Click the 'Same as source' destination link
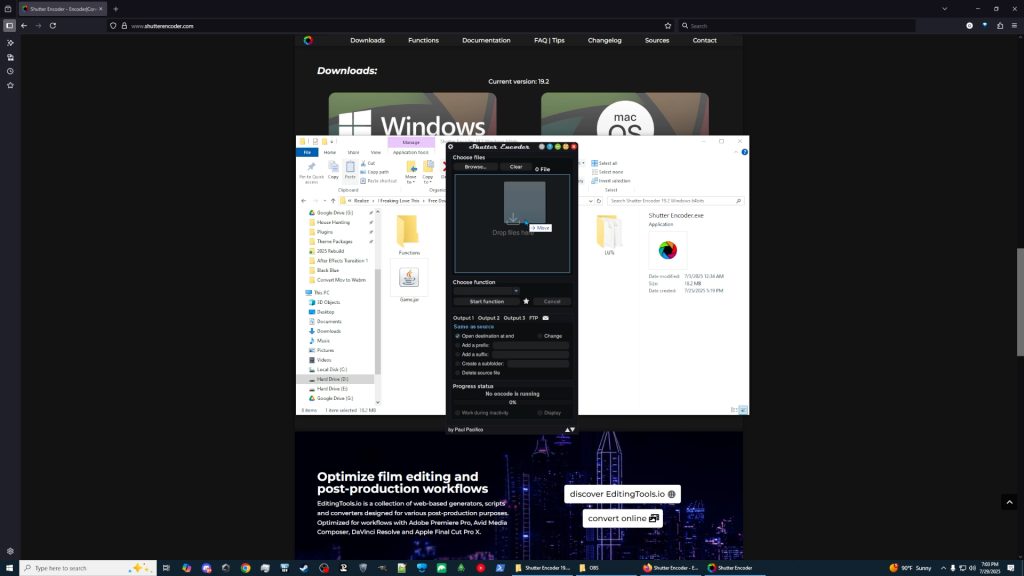The image size is (1024, 576). pyautogui.click(x=473, y=327)
